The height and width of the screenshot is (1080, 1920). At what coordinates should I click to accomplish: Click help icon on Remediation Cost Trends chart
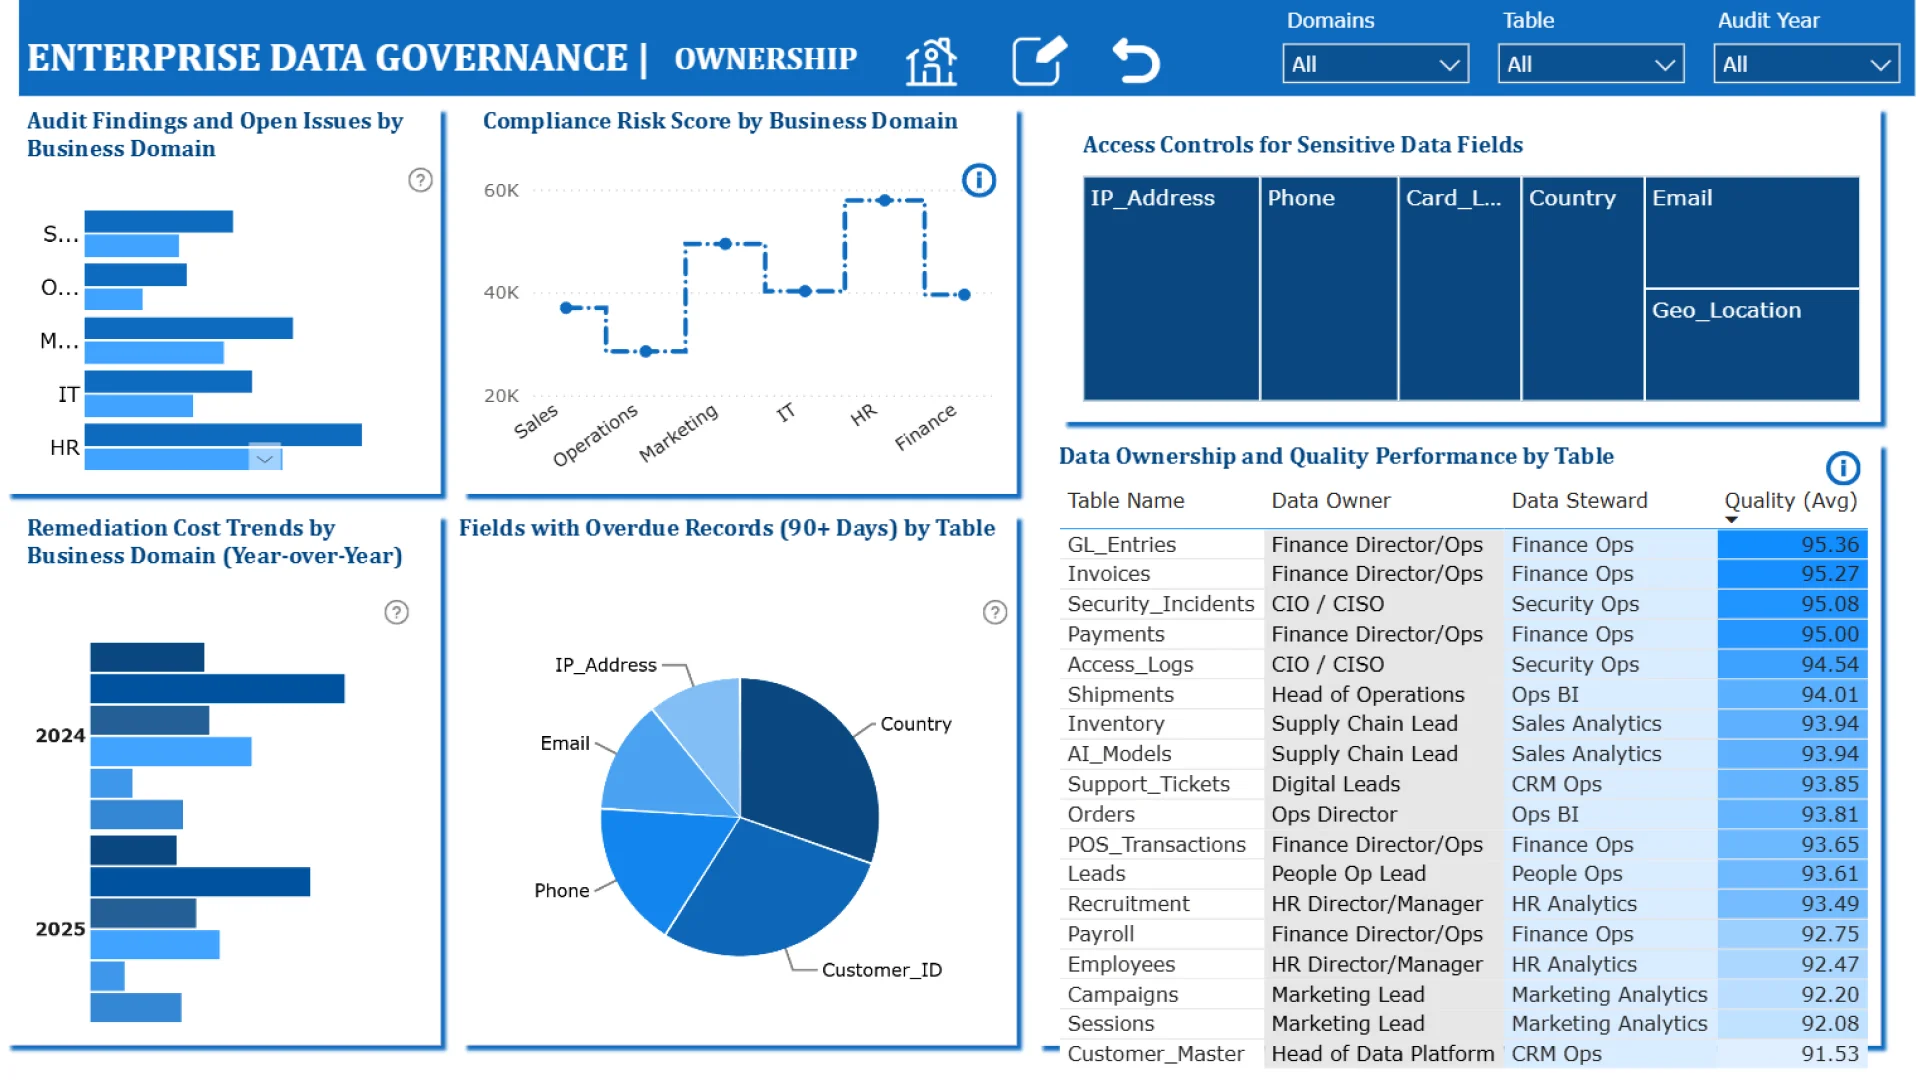click(396, 612)
